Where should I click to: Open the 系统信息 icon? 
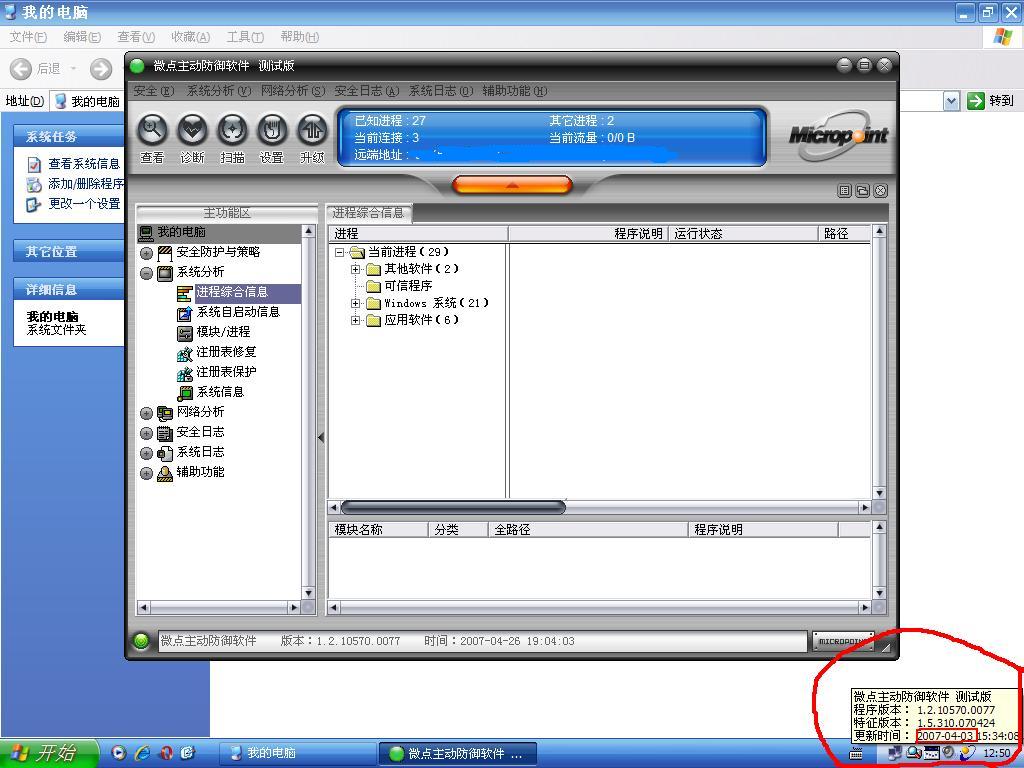(185, 393)
